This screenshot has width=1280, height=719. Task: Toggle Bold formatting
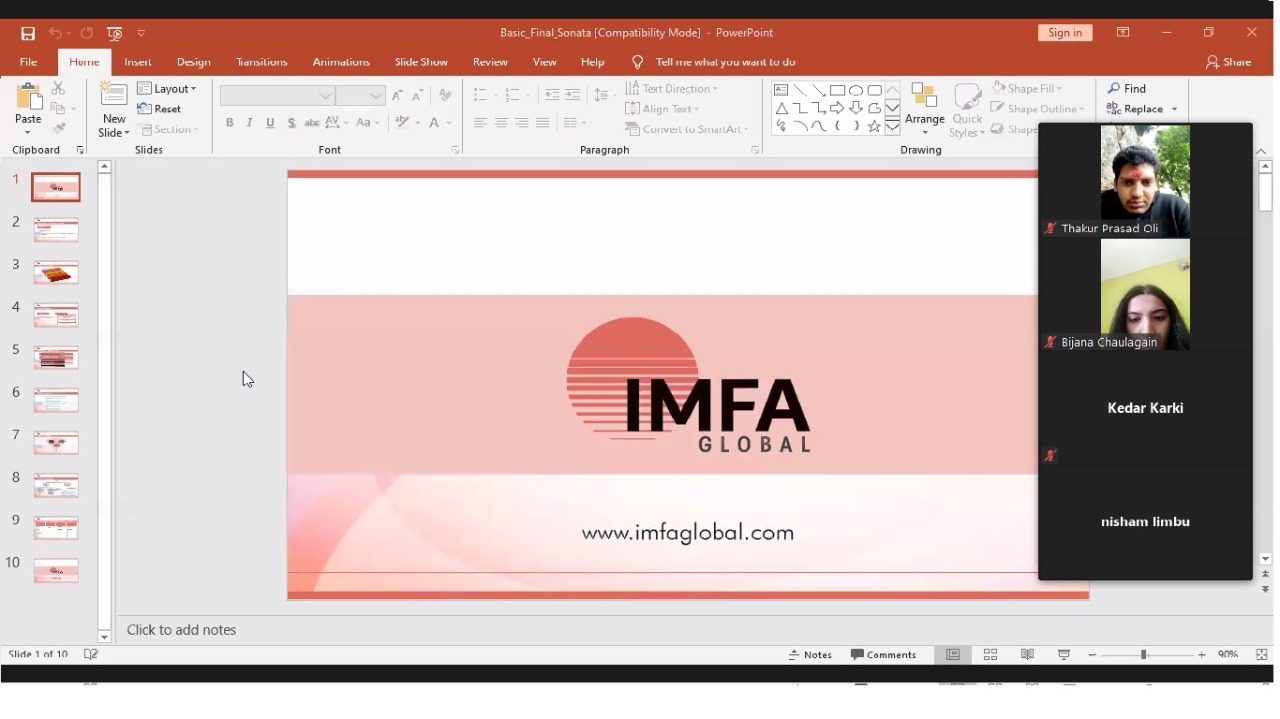click(x=230, y=123)
